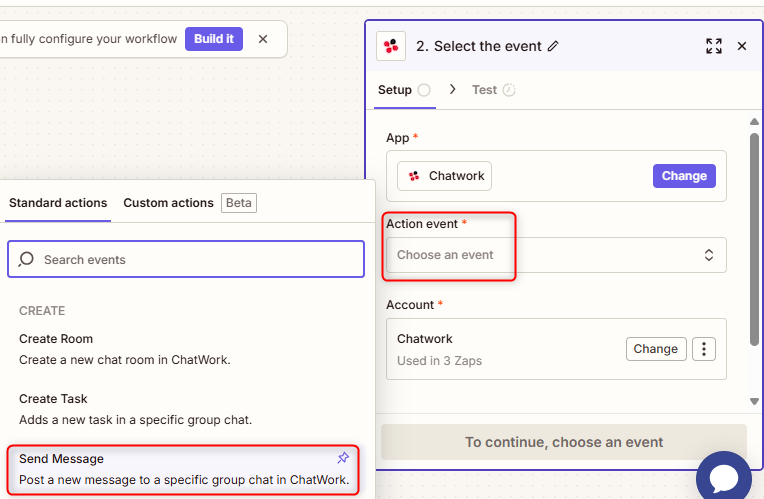Click Change in the Account section
Screen dimensions: 764x499
click(656, 349)
